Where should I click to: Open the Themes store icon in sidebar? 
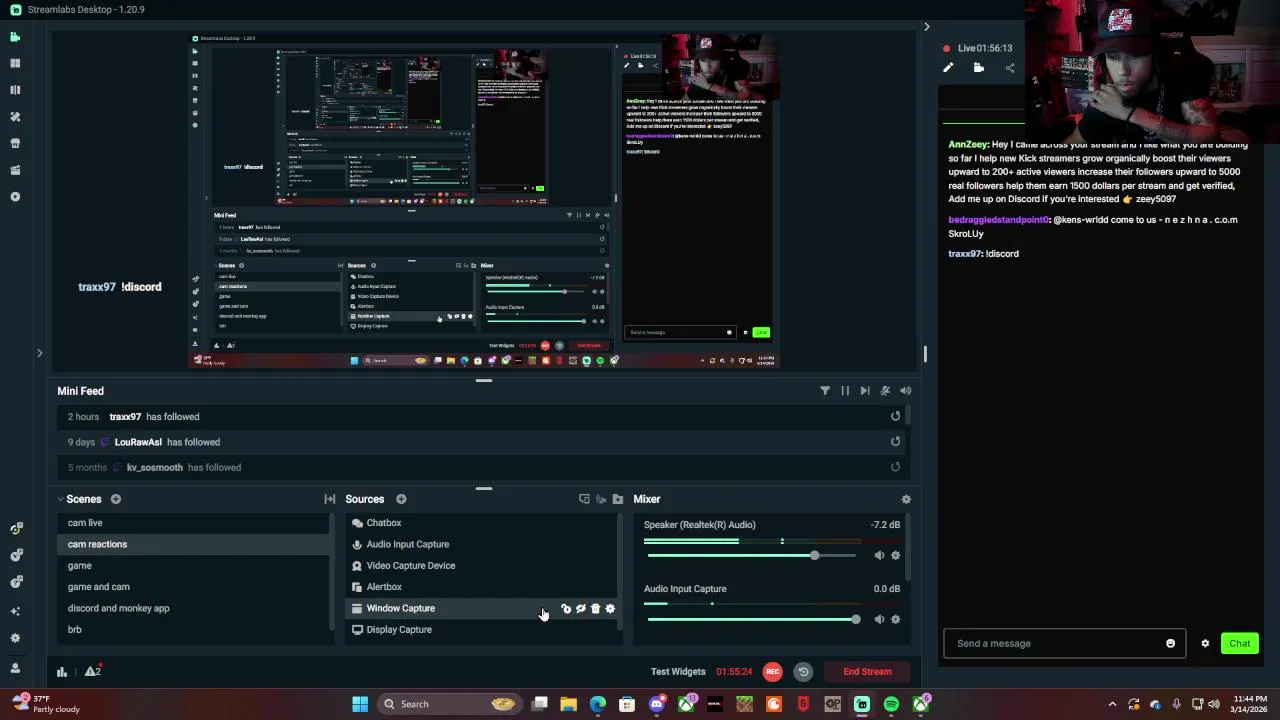click(x=15, y=117)
